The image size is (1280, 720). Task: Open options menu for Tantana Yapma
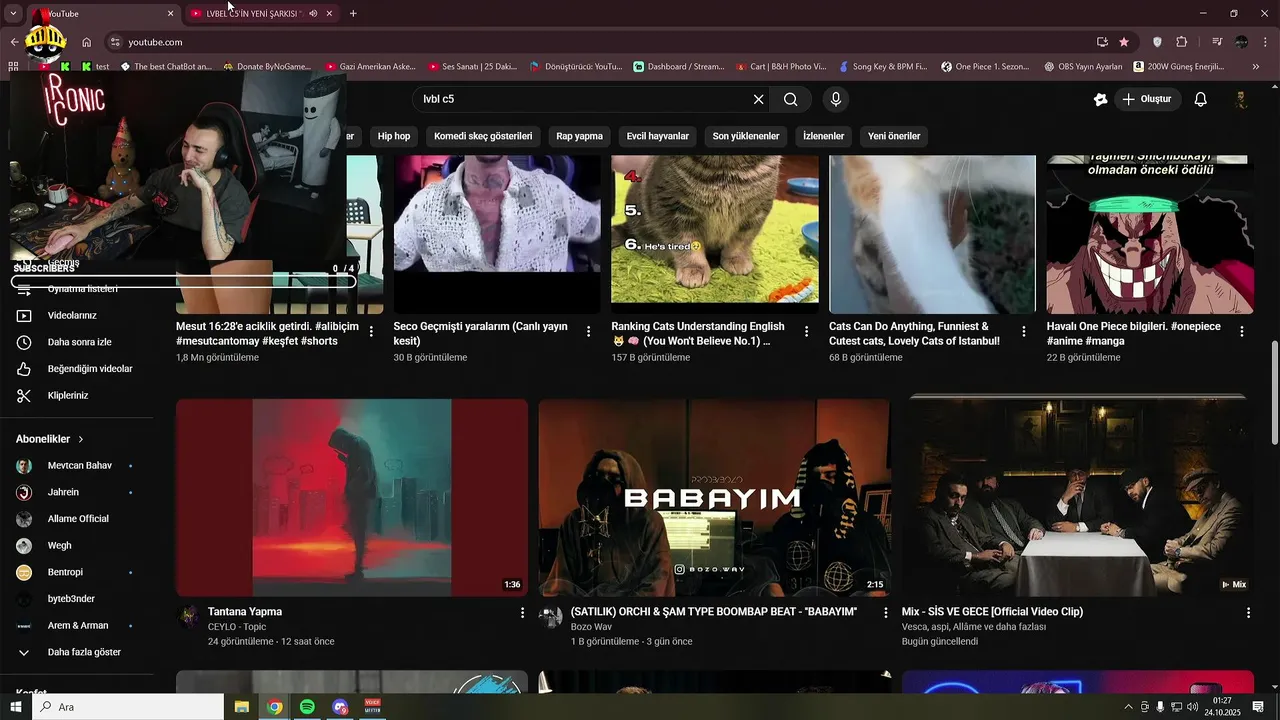[x=522, y=612]
